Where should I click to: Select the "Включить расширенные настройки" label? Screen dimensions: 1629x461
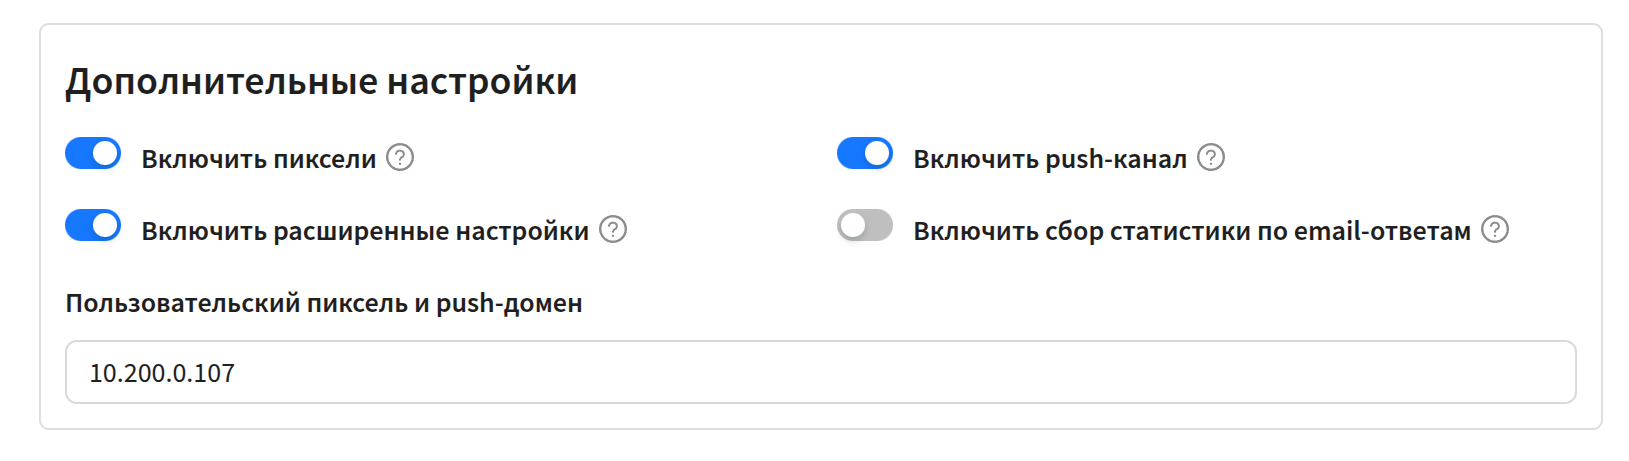coord(365,231)
